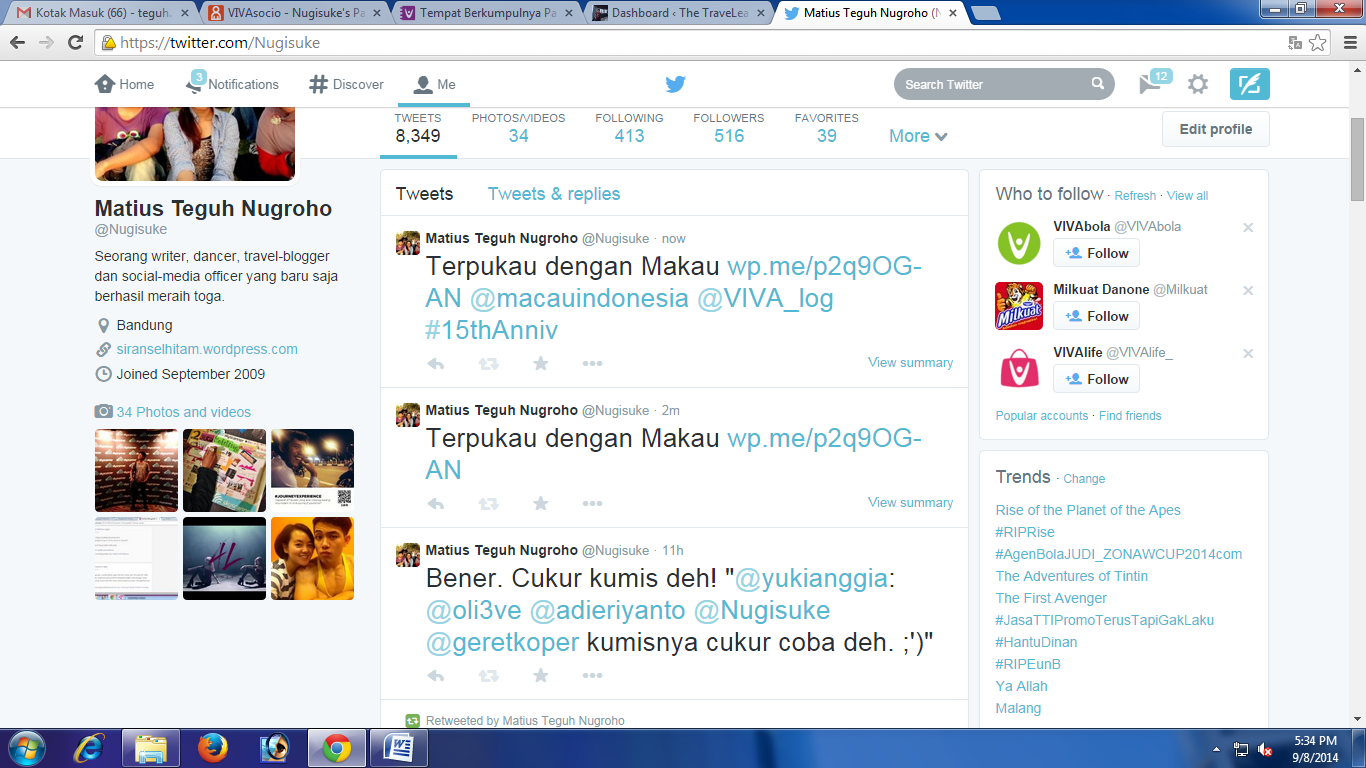Image resolution: width=1366 pixels, height=768 pixels.
Task: Click the Edit profile button
Action: (x=1215, y=129)
